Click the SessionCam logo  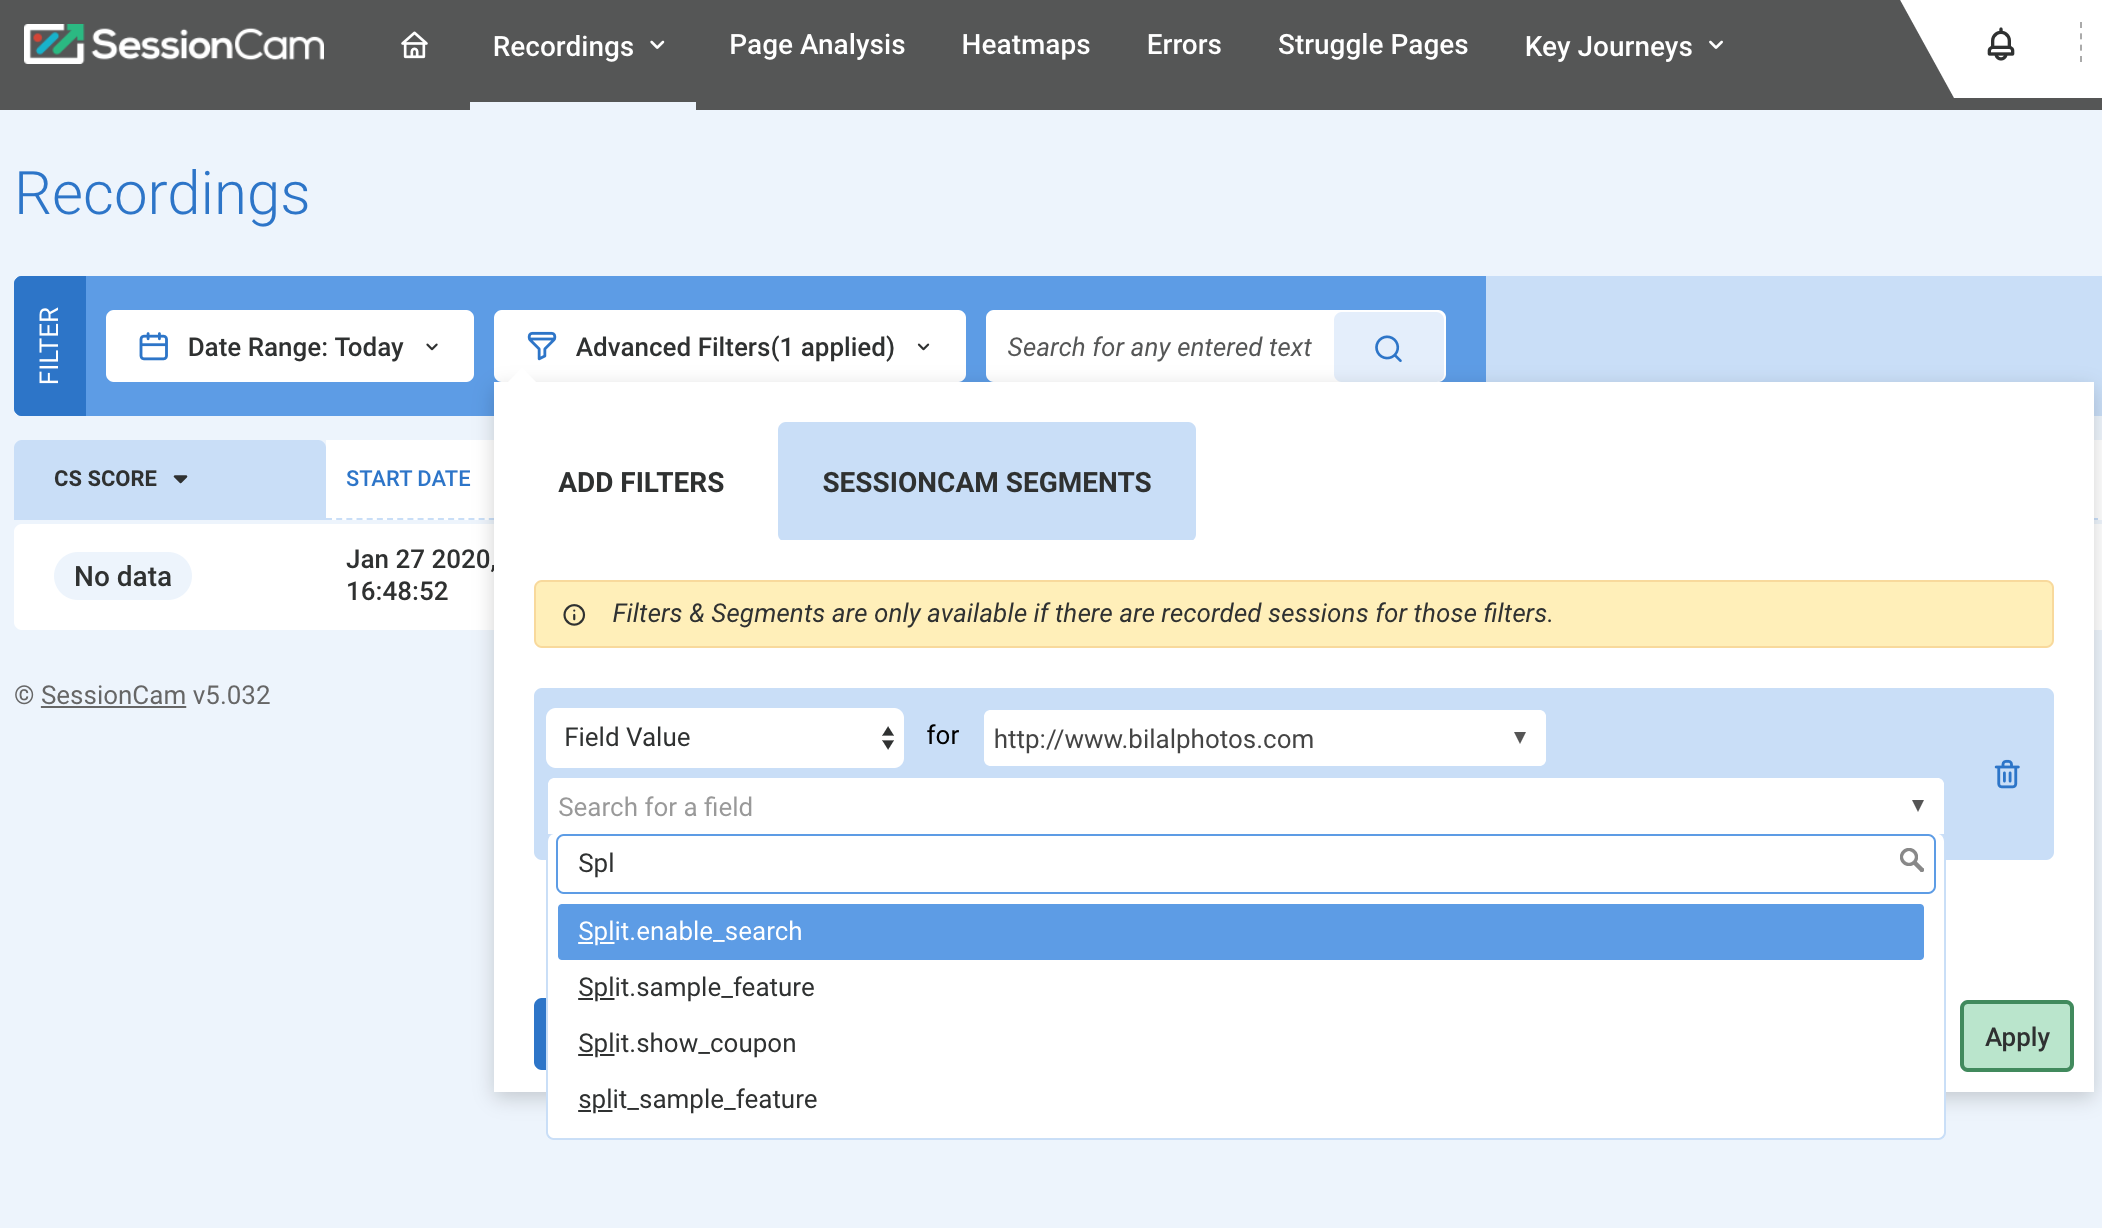175,45
